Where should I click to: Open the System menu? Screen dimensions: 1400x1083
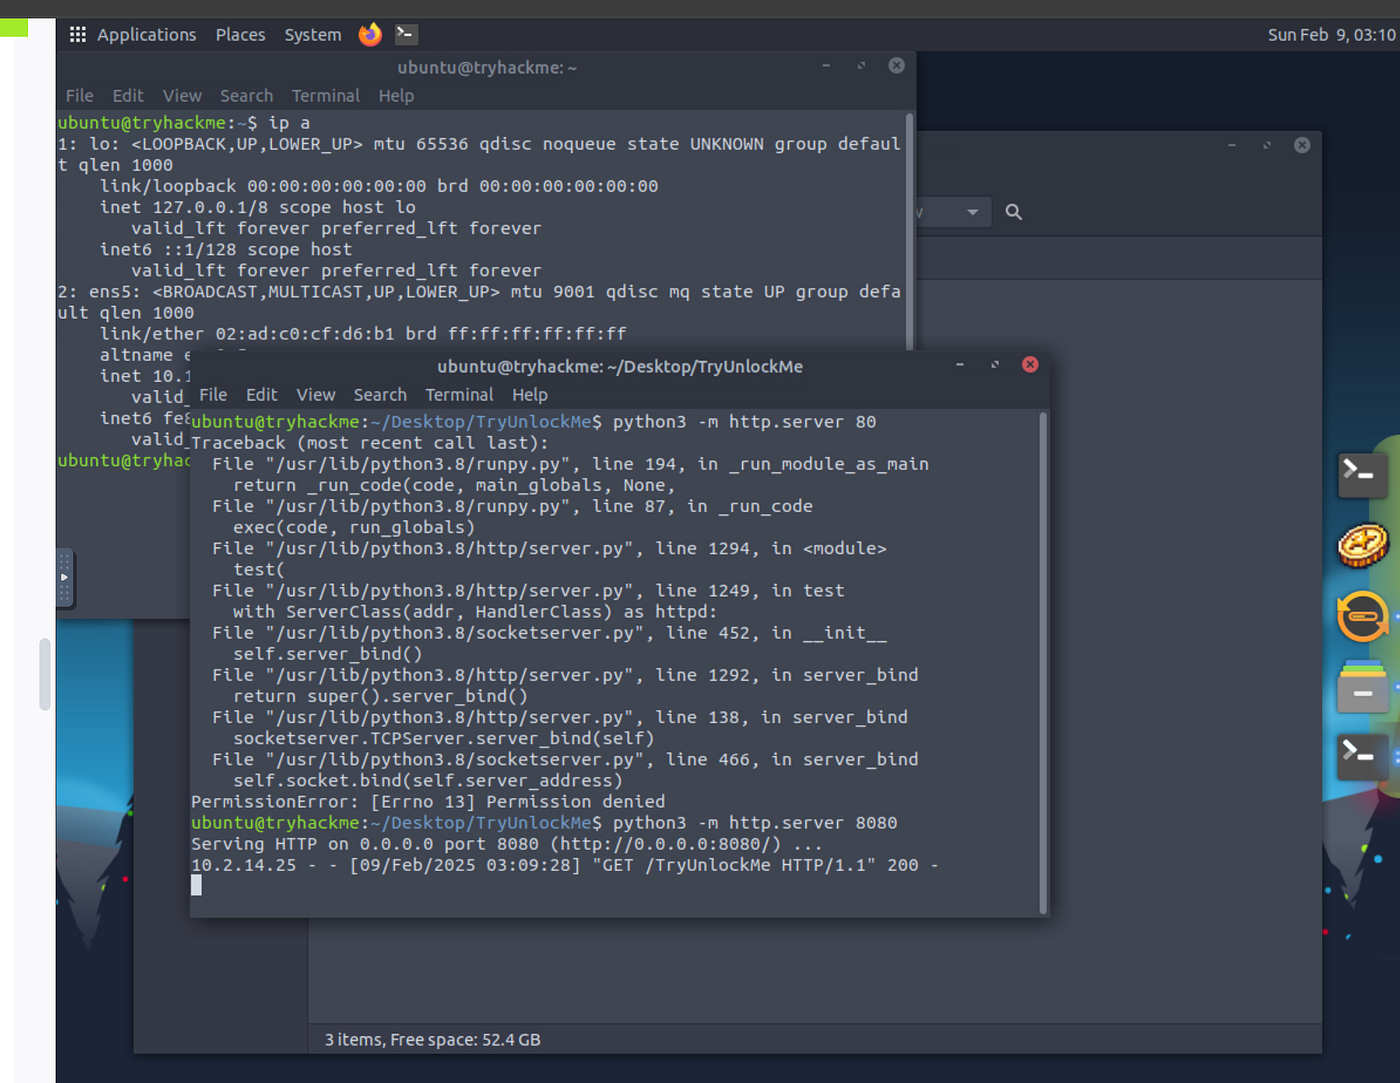pyautogui.click(x=312, y=35)
